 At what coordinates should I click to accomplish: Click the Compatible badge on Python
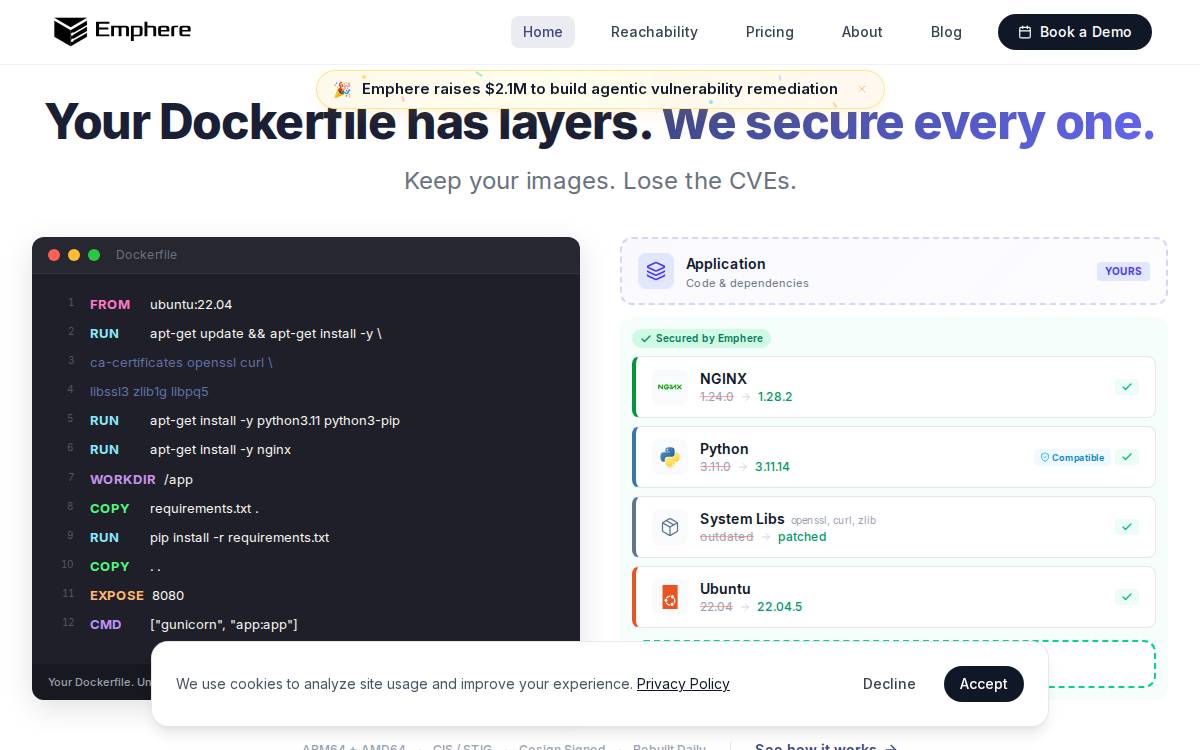click(1072, 457)
